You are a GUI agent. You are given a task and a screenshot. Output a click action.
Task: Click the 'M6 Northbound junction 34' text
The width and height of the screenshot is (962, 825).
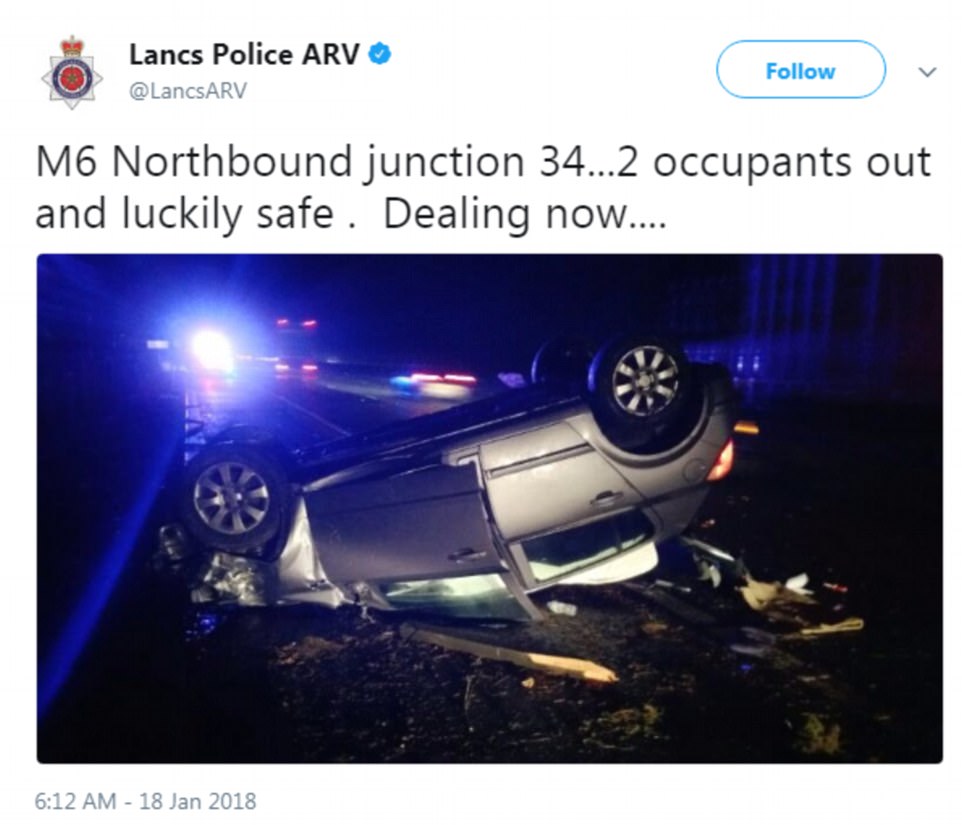pyautogui.click(x=310, y=162)
